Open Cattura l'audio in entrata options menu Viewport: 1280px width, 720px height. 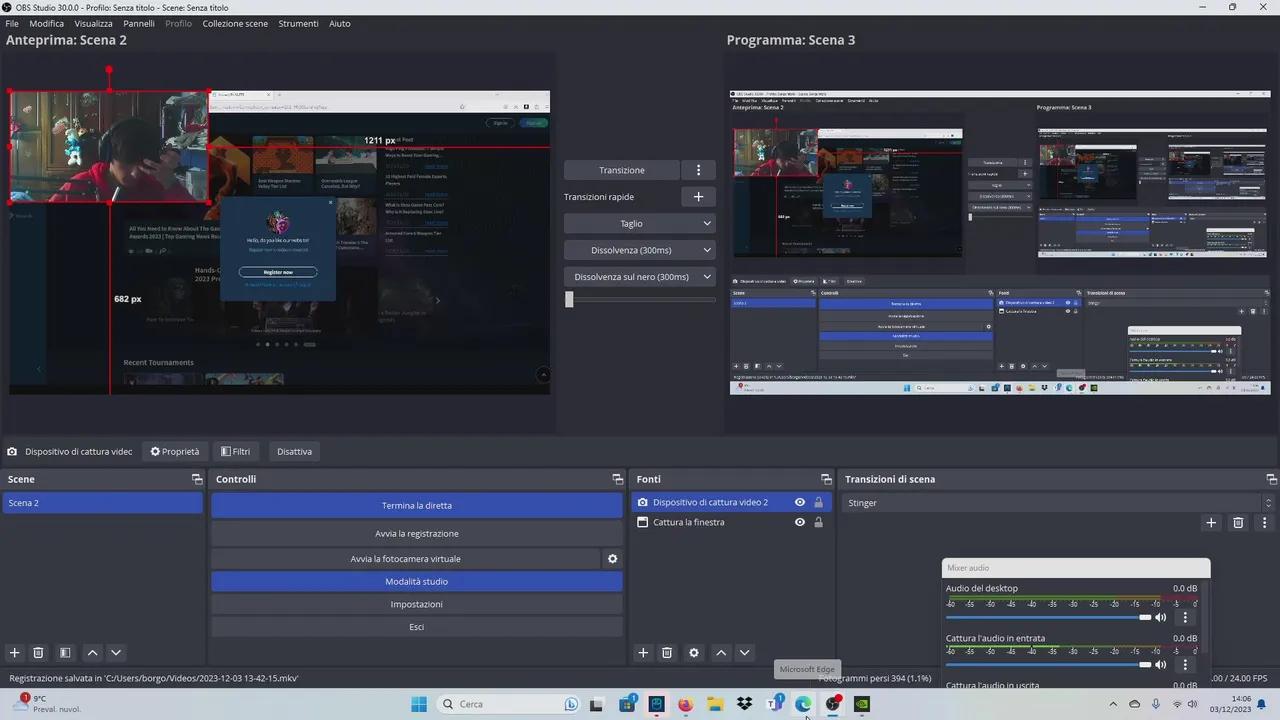1185,664
